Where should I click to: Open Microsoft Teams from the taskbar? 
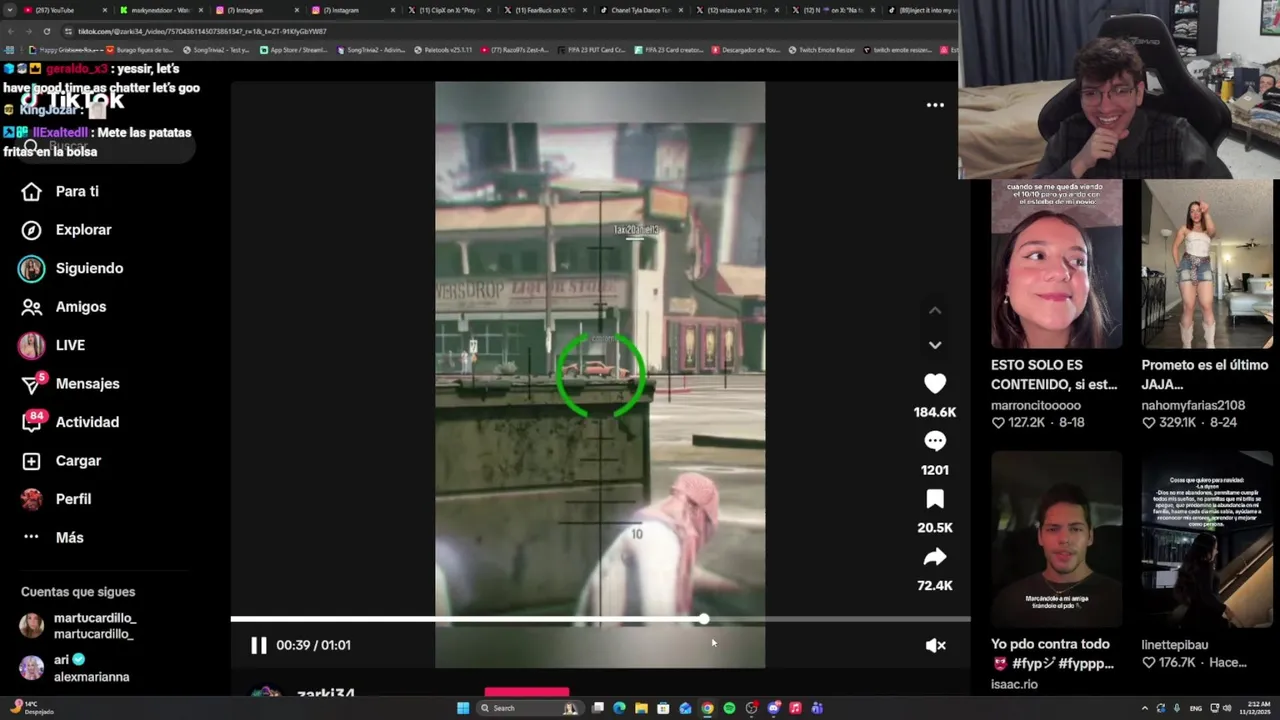(817, 708)
